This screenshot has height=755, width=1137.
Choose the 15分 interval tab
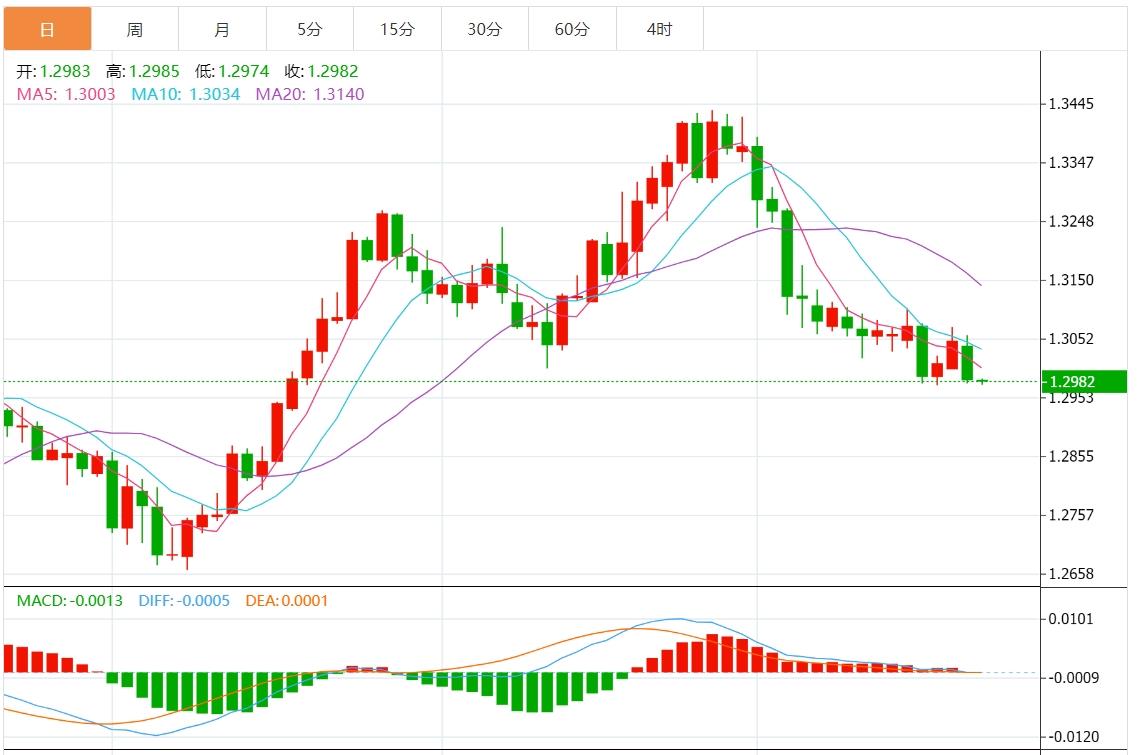(397, 29)
